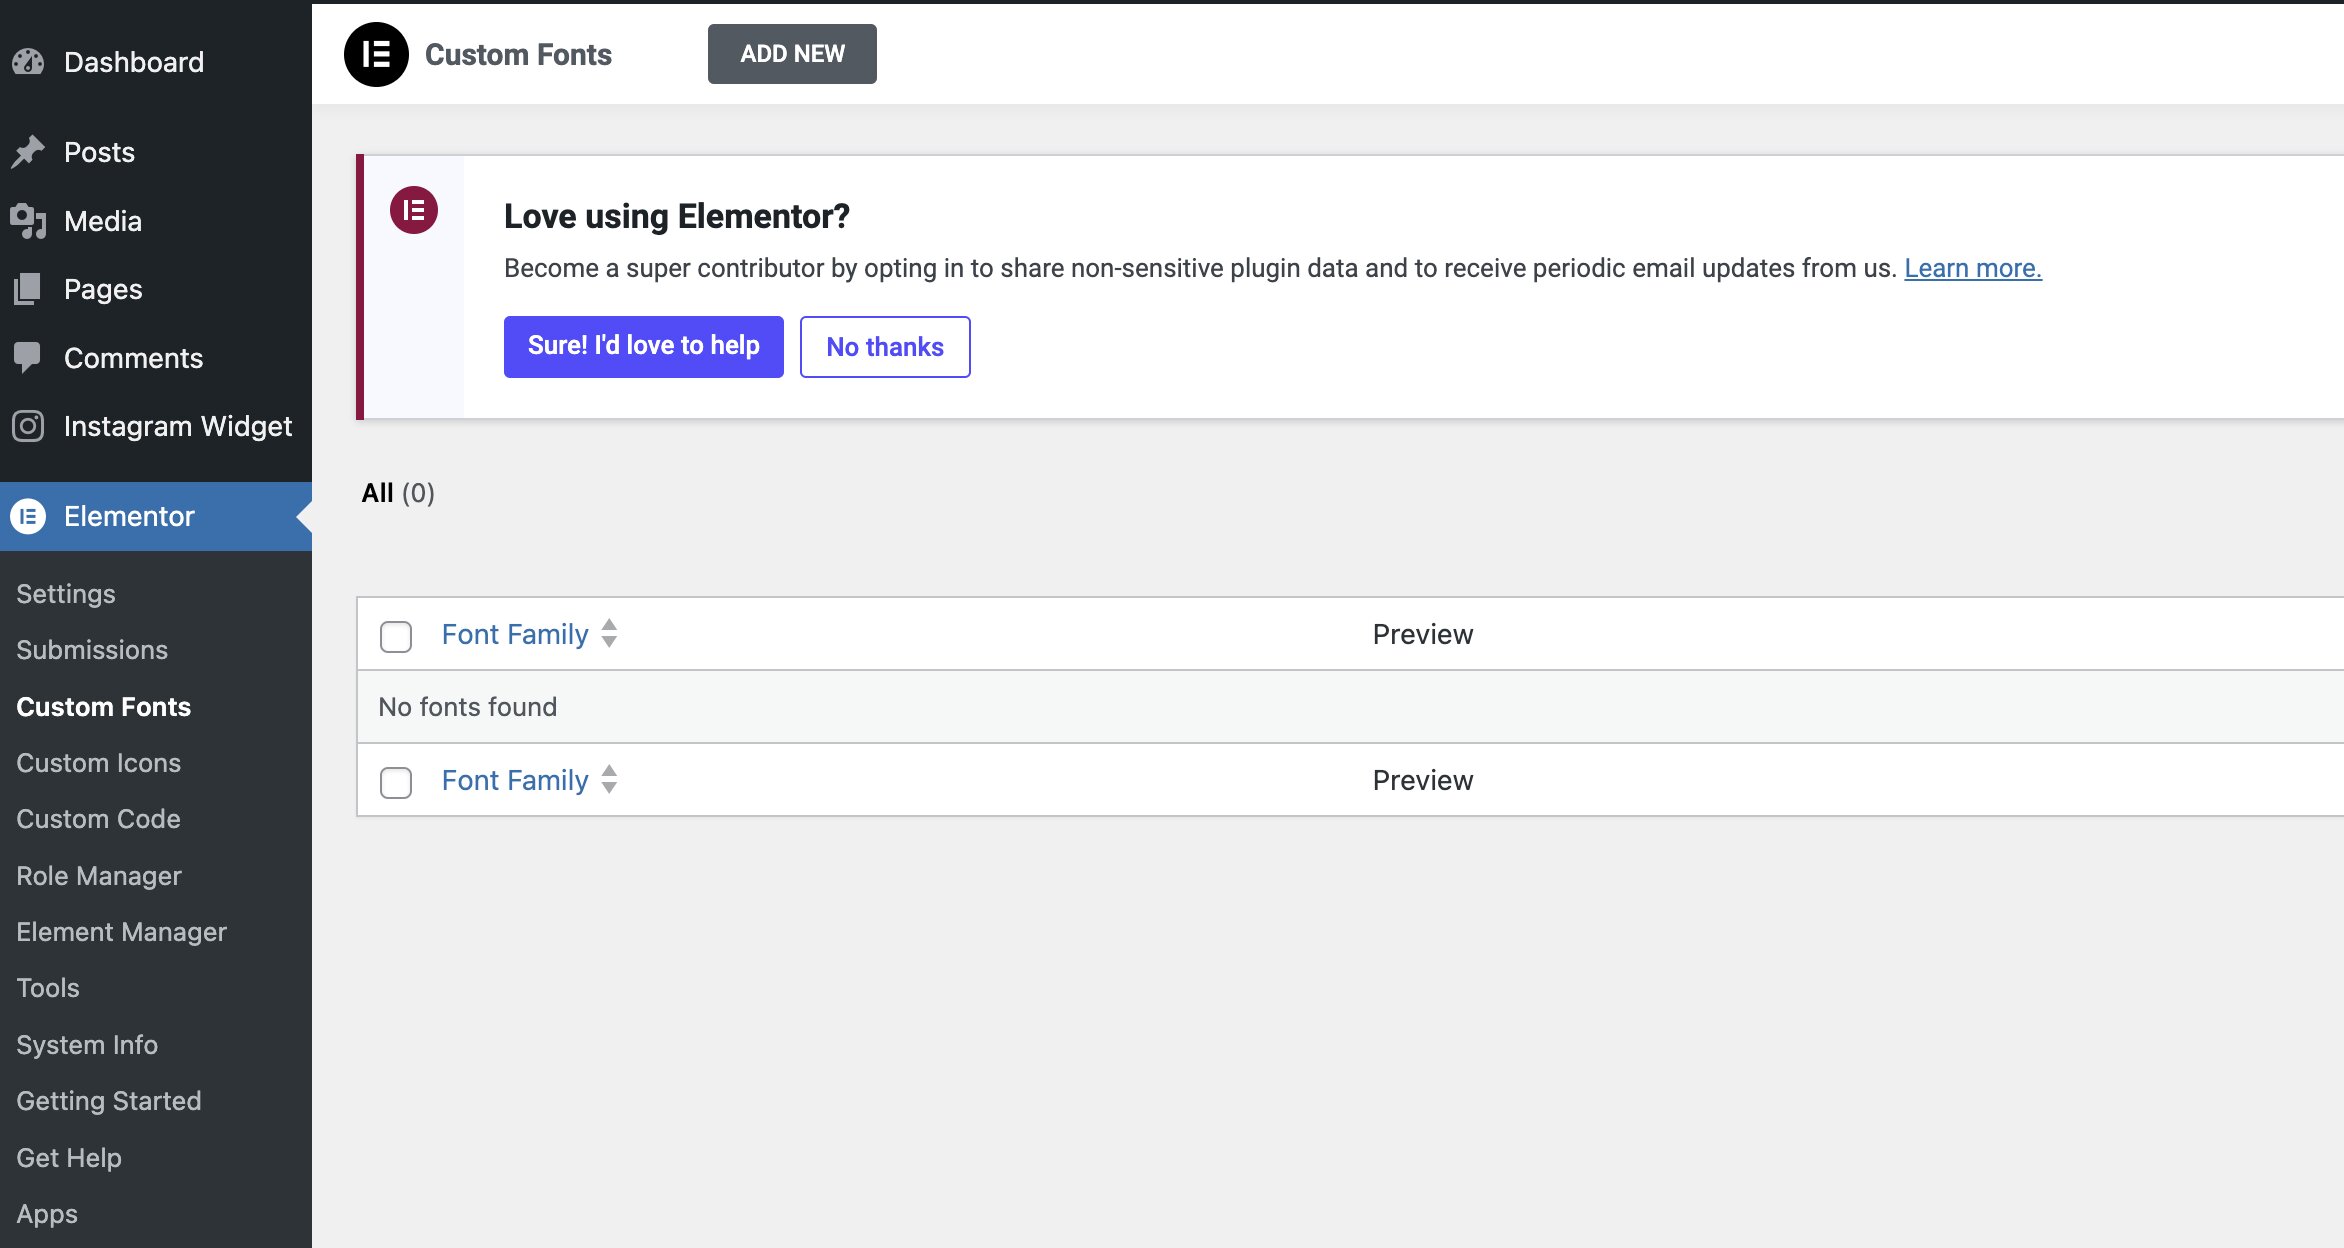This screenshot has height=1248, width=2344.
Task: Open the Dashboard via its sidebar icon
Action: click(x=29, y=62)
